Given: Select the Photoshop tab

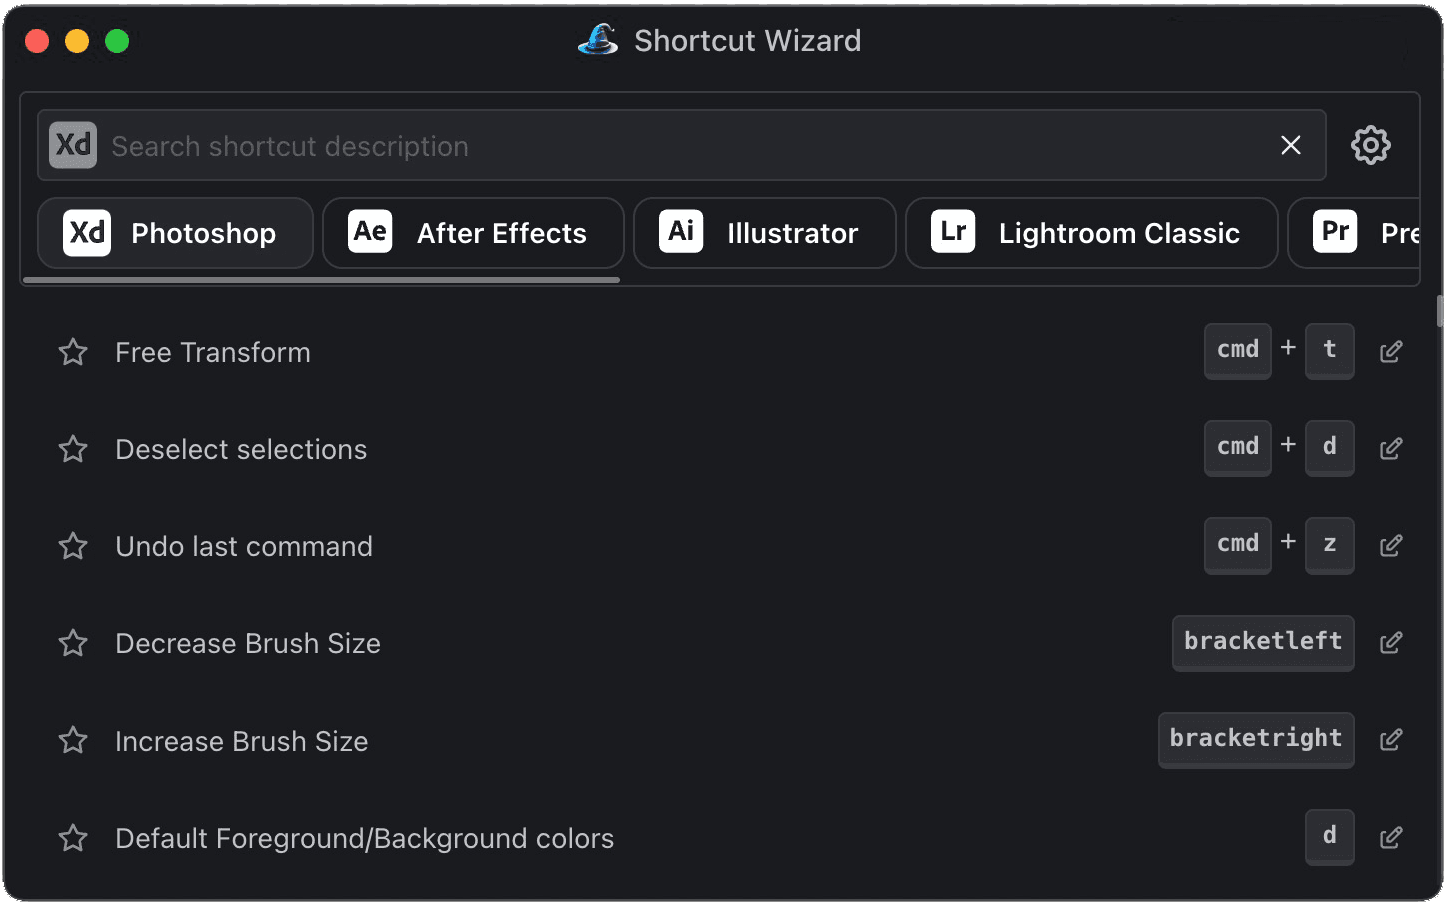Looking at the screenshot, I should (x=175, y=233).
